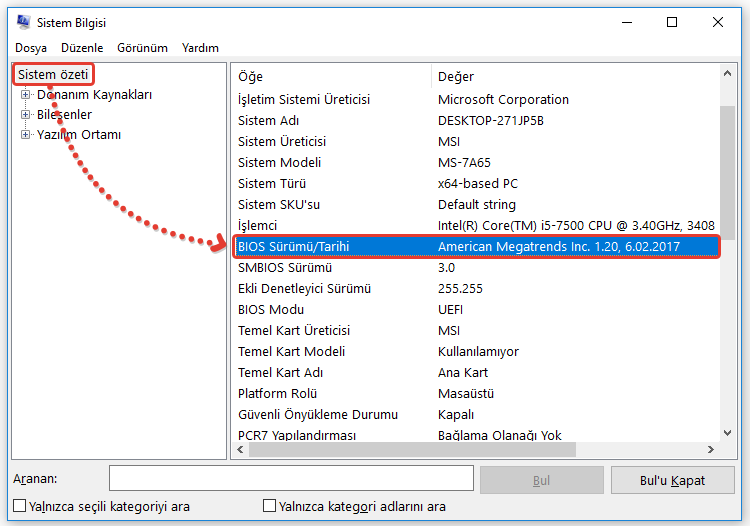Screen dimensions: 750x526
Task: Open the Görünüm menu
Action: (142, 48)
